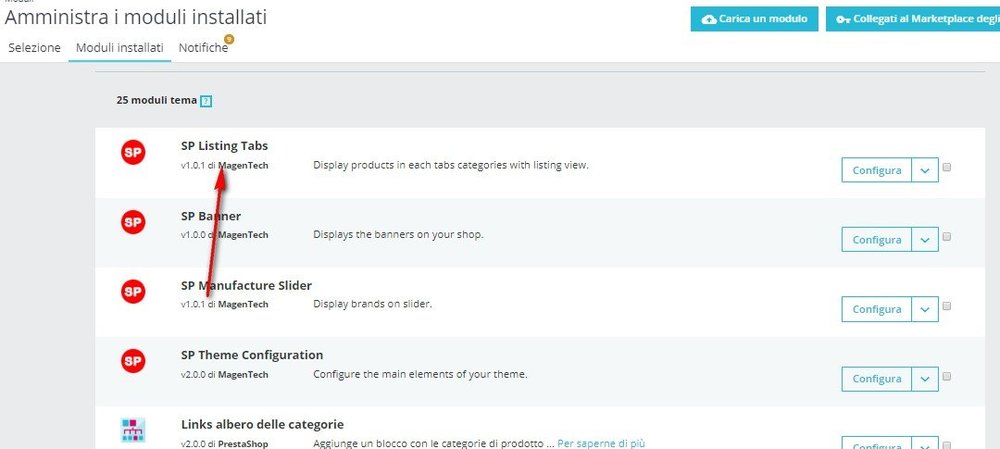
Task: Click the SP Manufacture Slider module title
Action: pos(246,286)
